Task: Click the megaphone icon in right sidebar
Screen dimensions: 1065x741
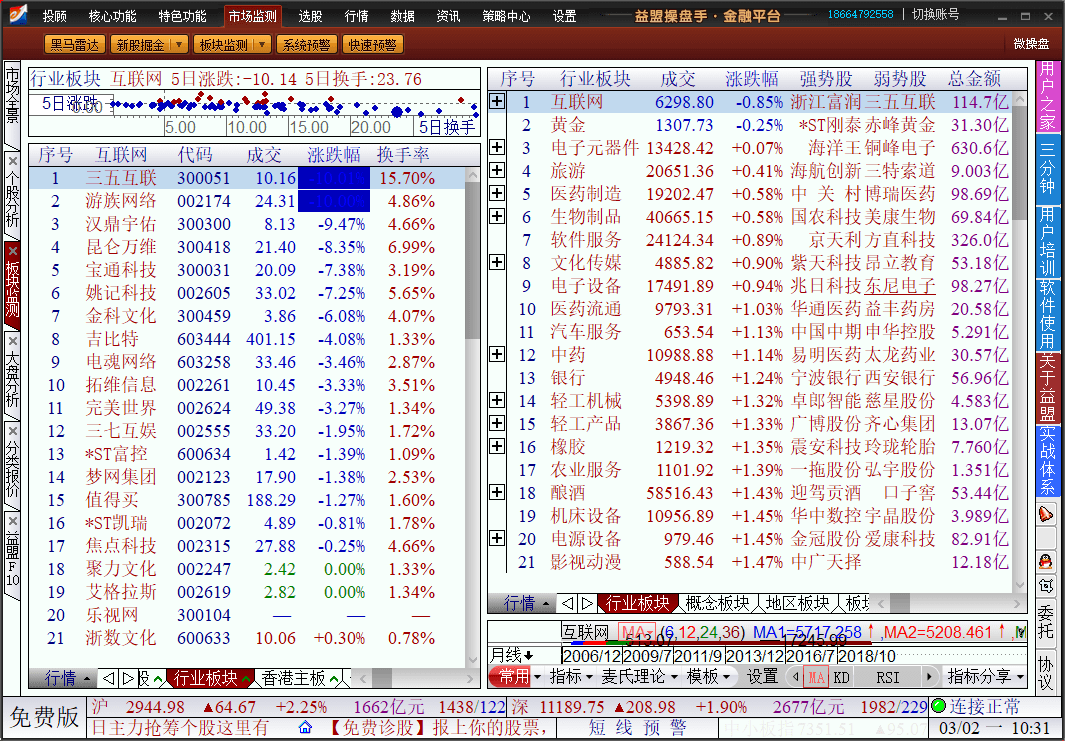Action: click(x=1046, y=514)
